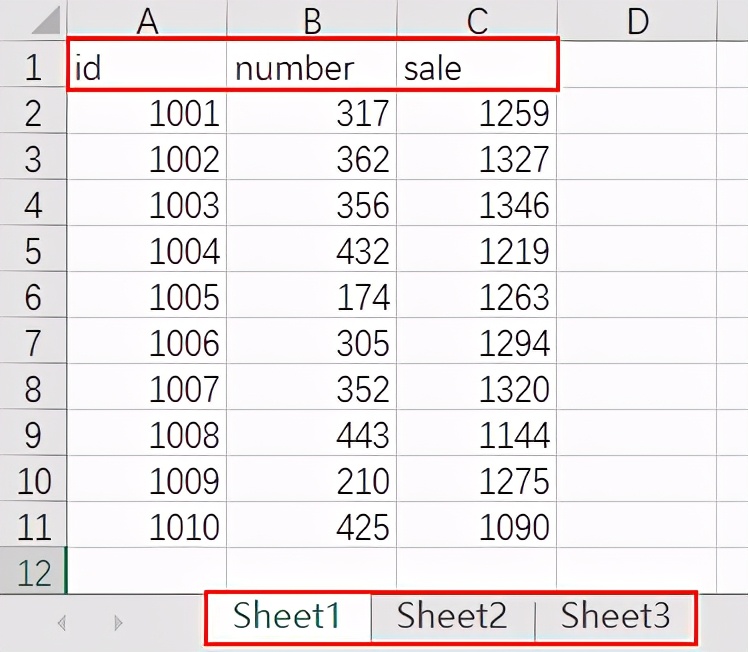Viewport: 748px width, 652px height.
Task: Select cell containing id 1005
Action: [147, 297]
